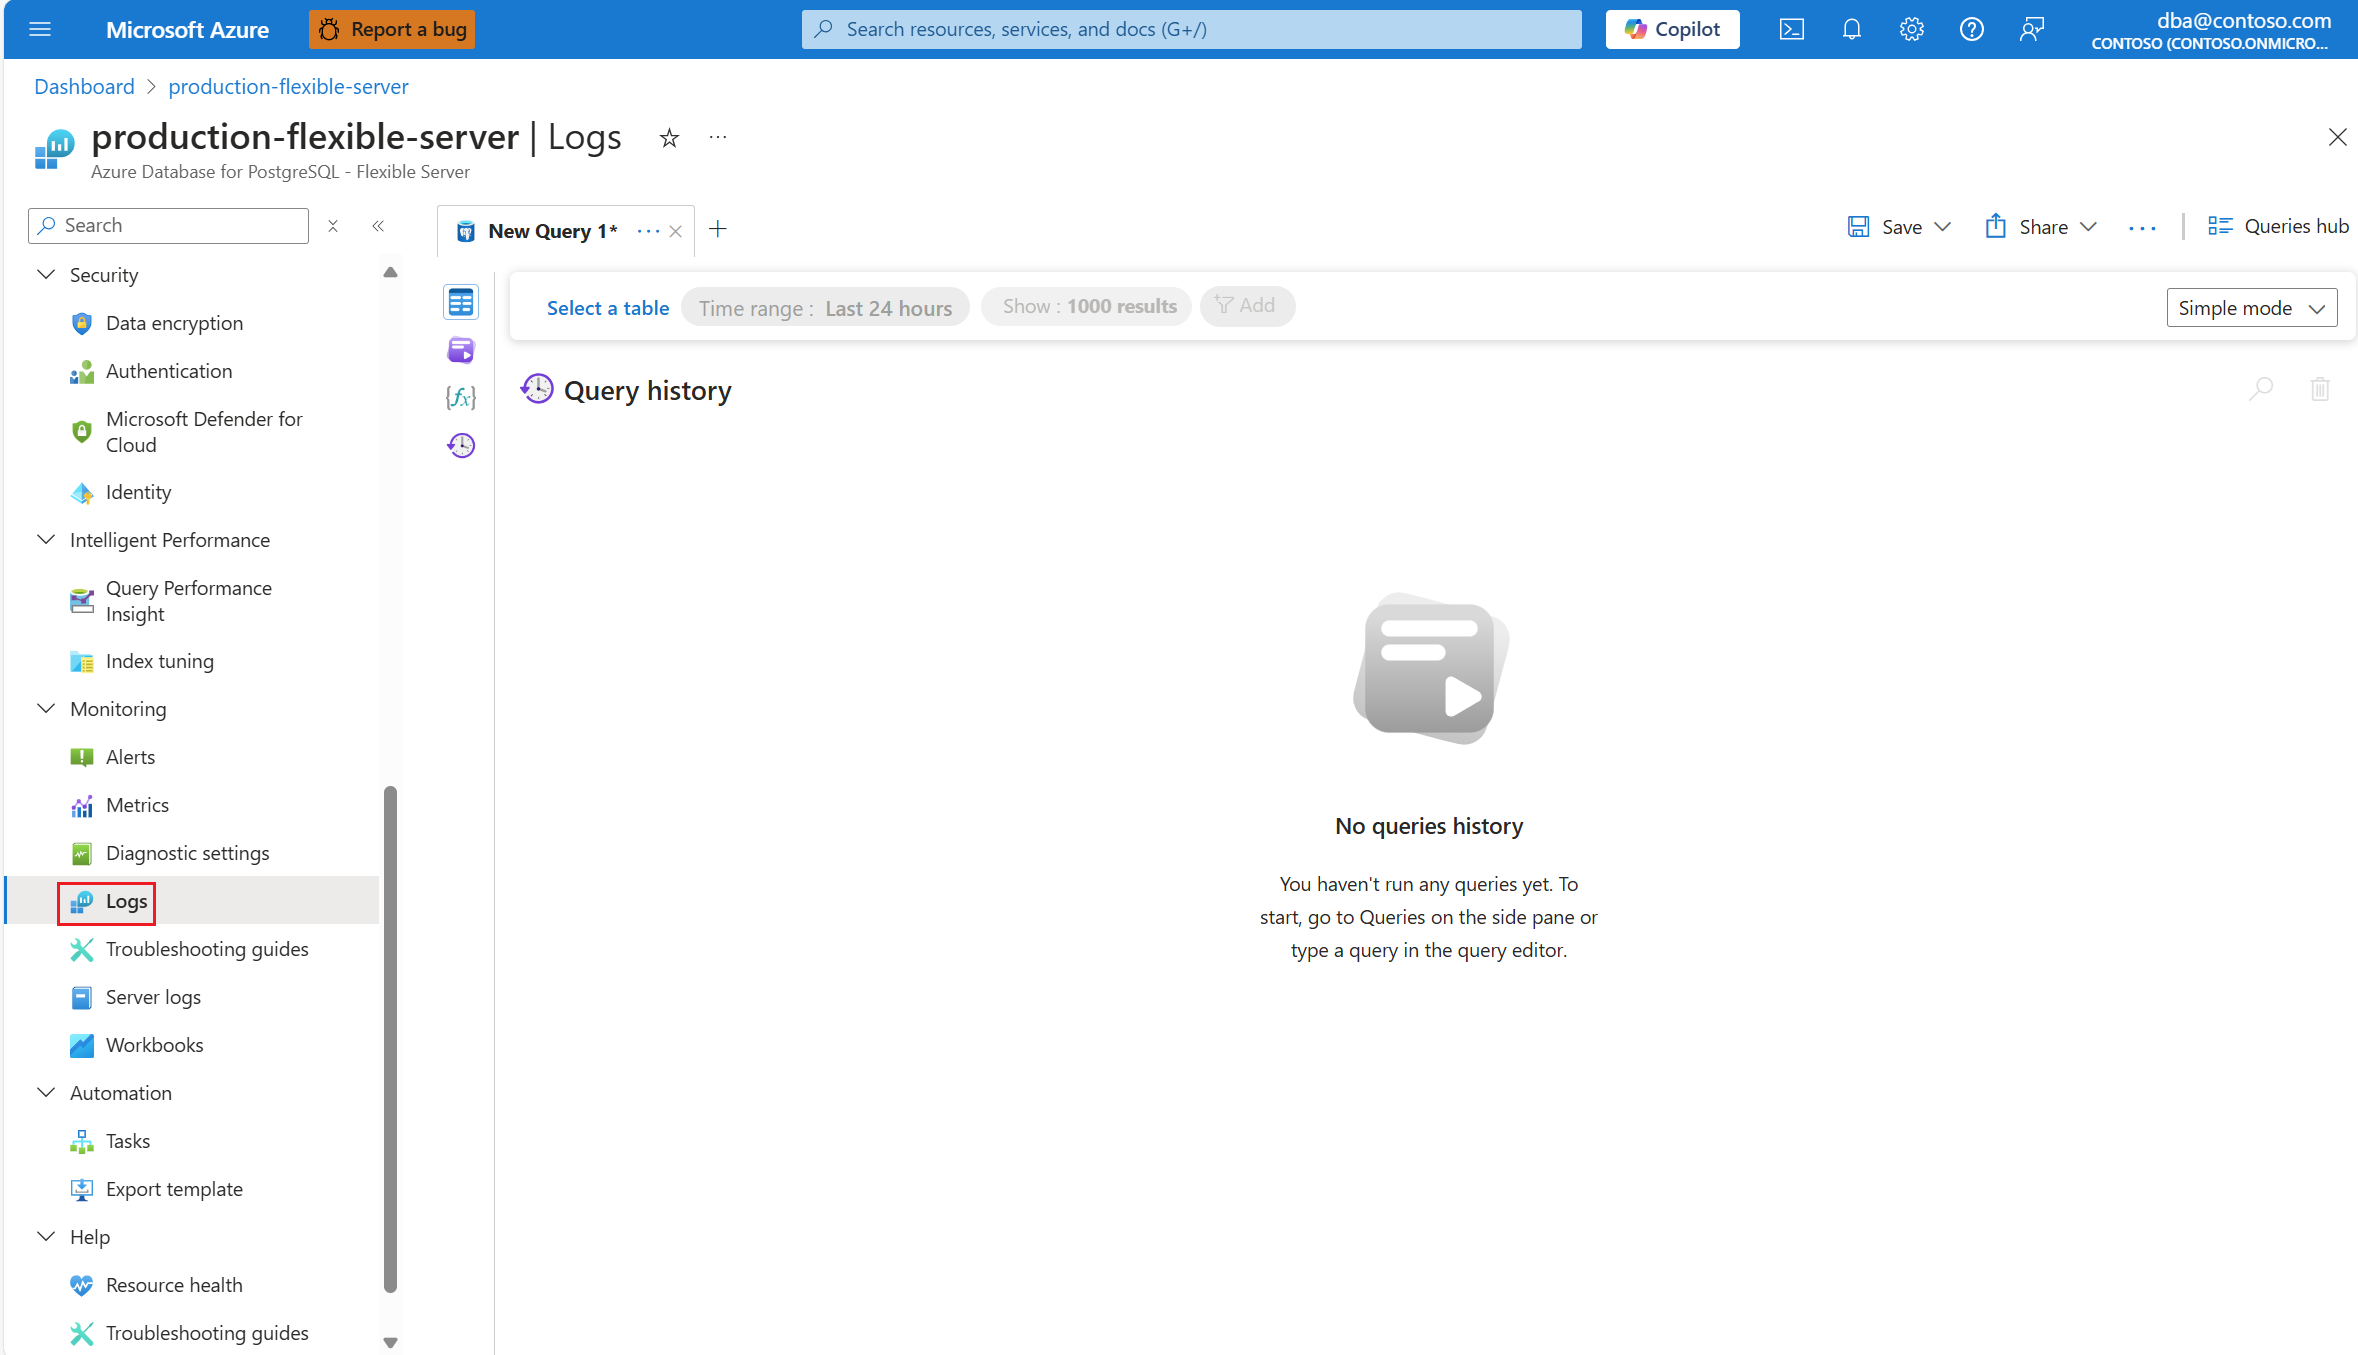
Task: Collapse the sidebar with the double chevron
Action: [378, 226]
